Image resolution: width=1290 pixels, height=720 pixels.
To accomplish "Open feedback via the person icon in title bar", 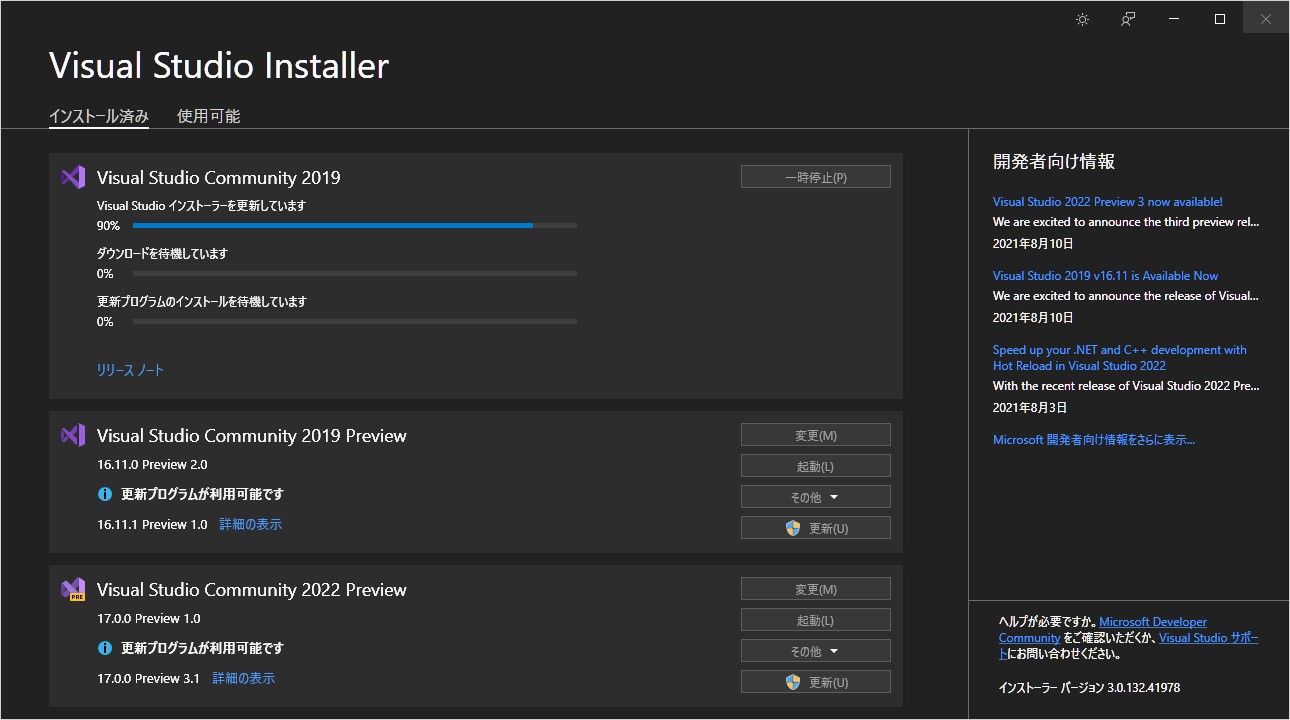I will 1127,18.
